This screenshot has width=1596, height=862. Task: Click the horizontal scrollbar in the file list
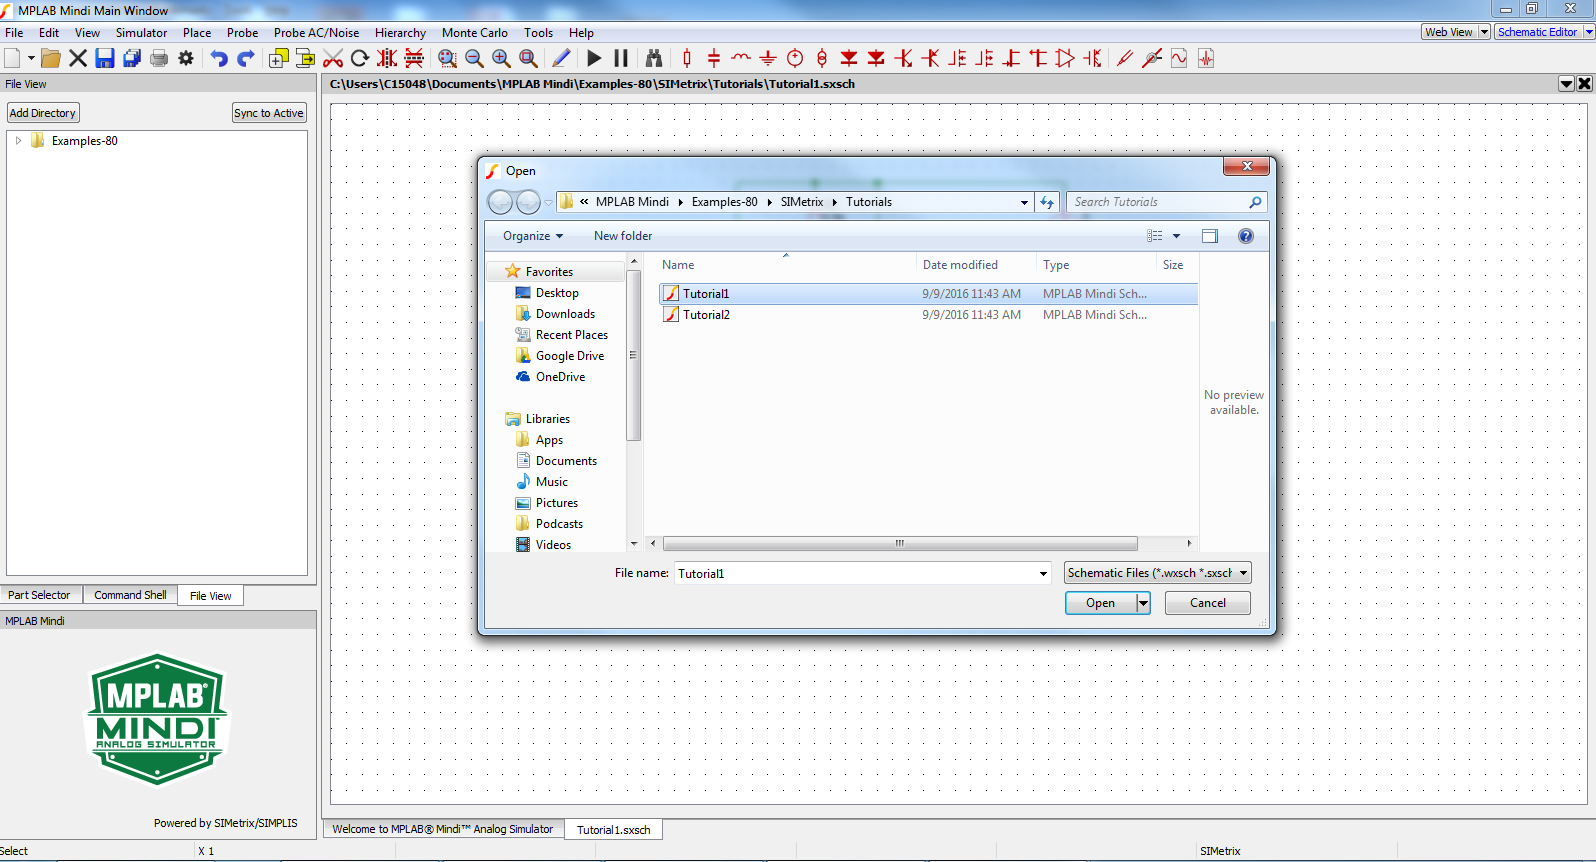click(900, 544)
